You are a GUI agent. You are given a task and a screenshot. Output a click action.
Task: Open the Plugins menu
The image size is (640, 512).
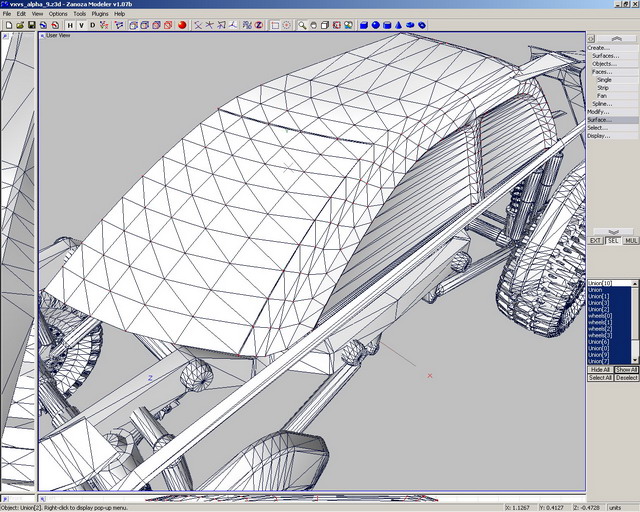tap(100, 14)
